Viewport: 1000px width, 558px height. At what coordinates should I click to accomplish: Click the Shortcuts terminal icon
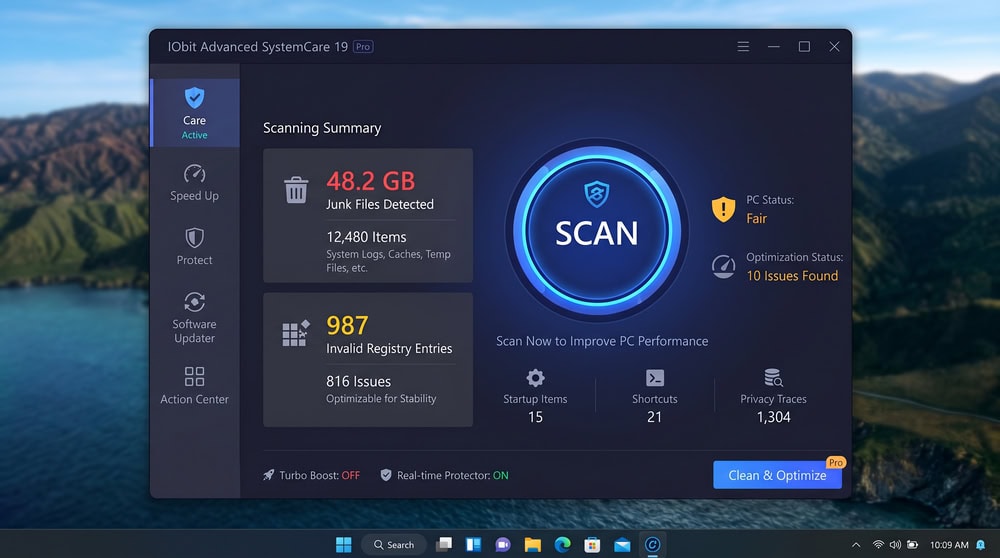click(x=654, y=378)
